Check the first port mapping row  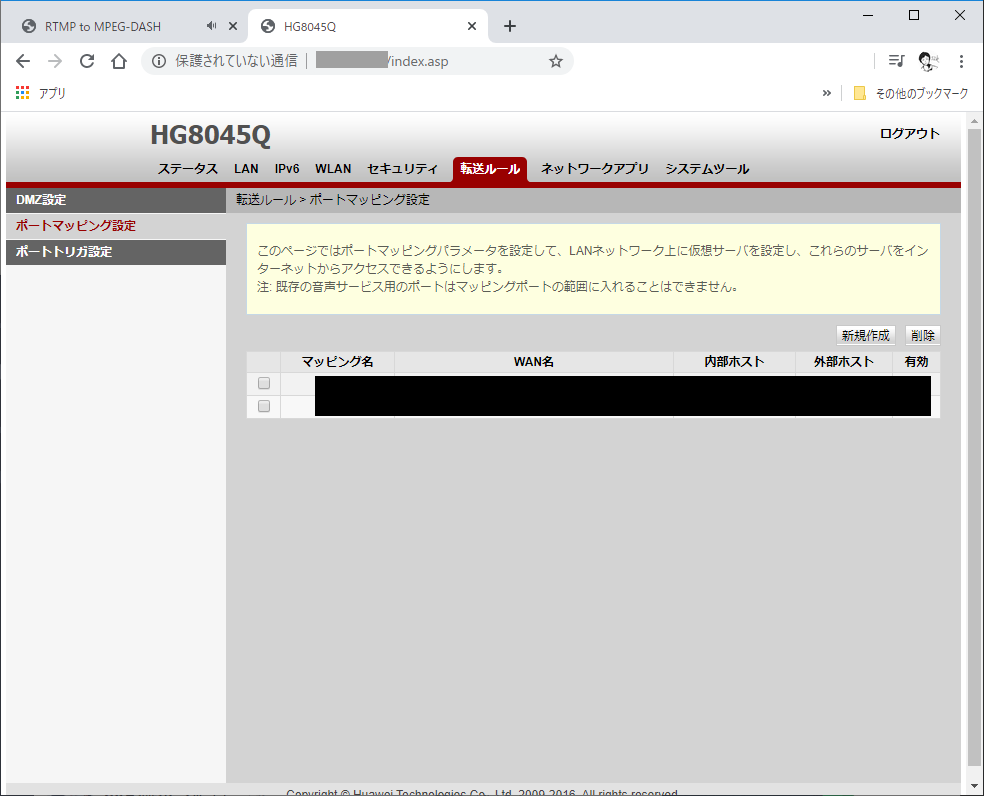coord(264,383)
